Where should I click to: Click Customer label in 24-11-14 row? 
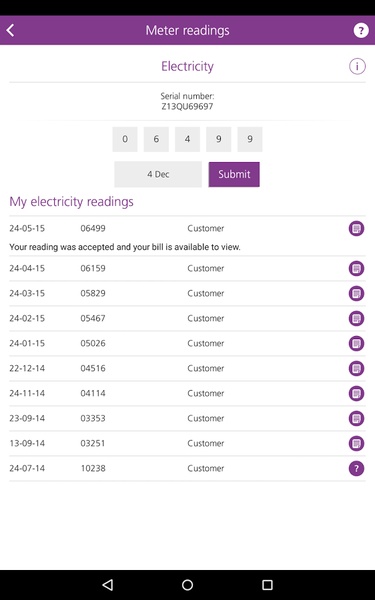point(206,393)
